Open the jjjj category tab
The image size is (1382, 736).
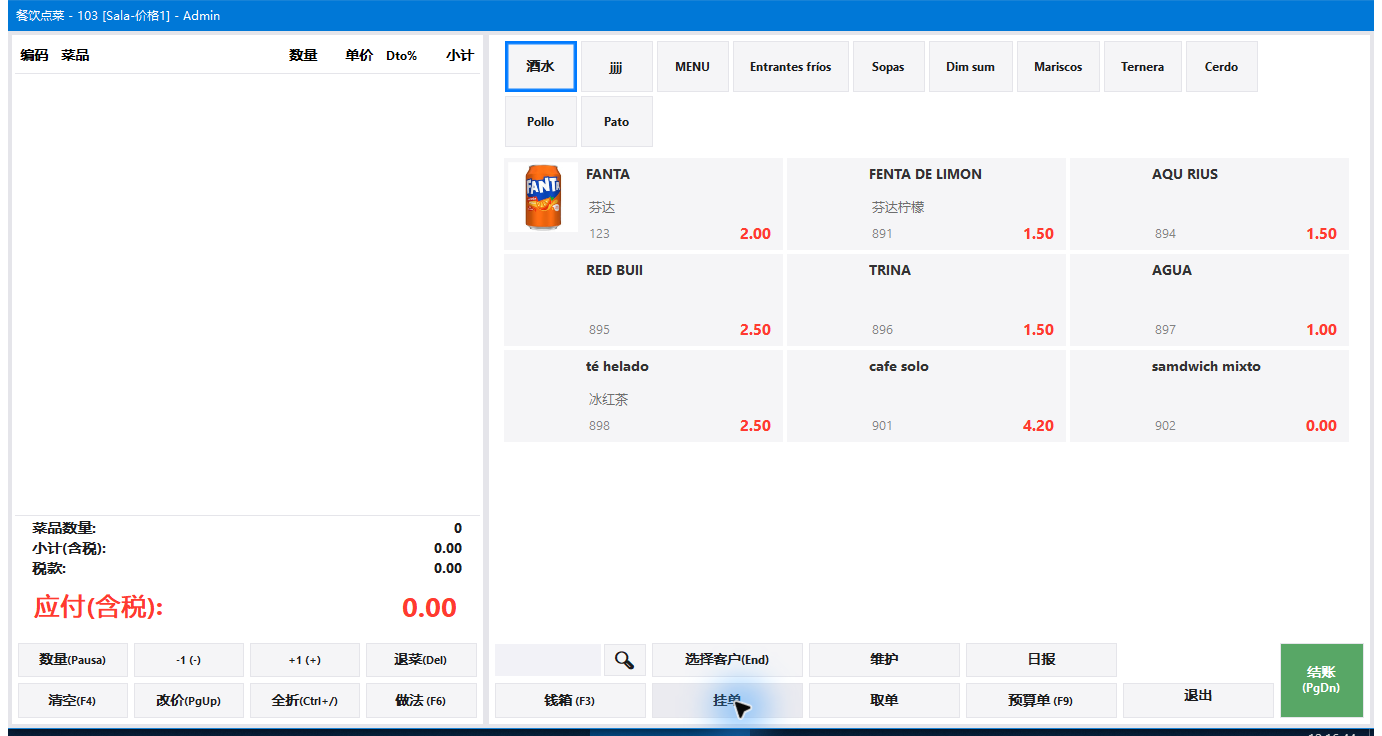[x=617, y=67]
